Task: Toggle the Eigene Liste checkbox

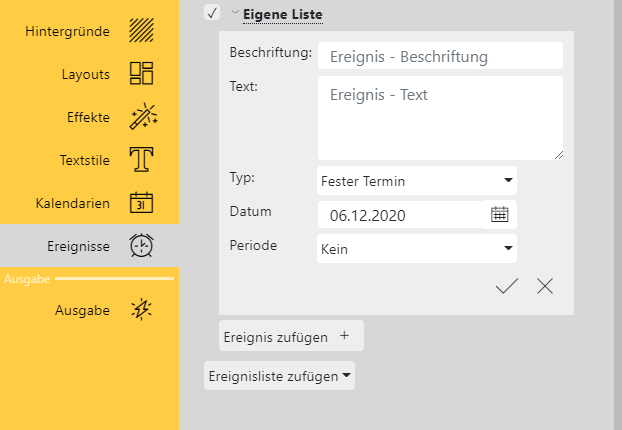Action: (212, 13)
